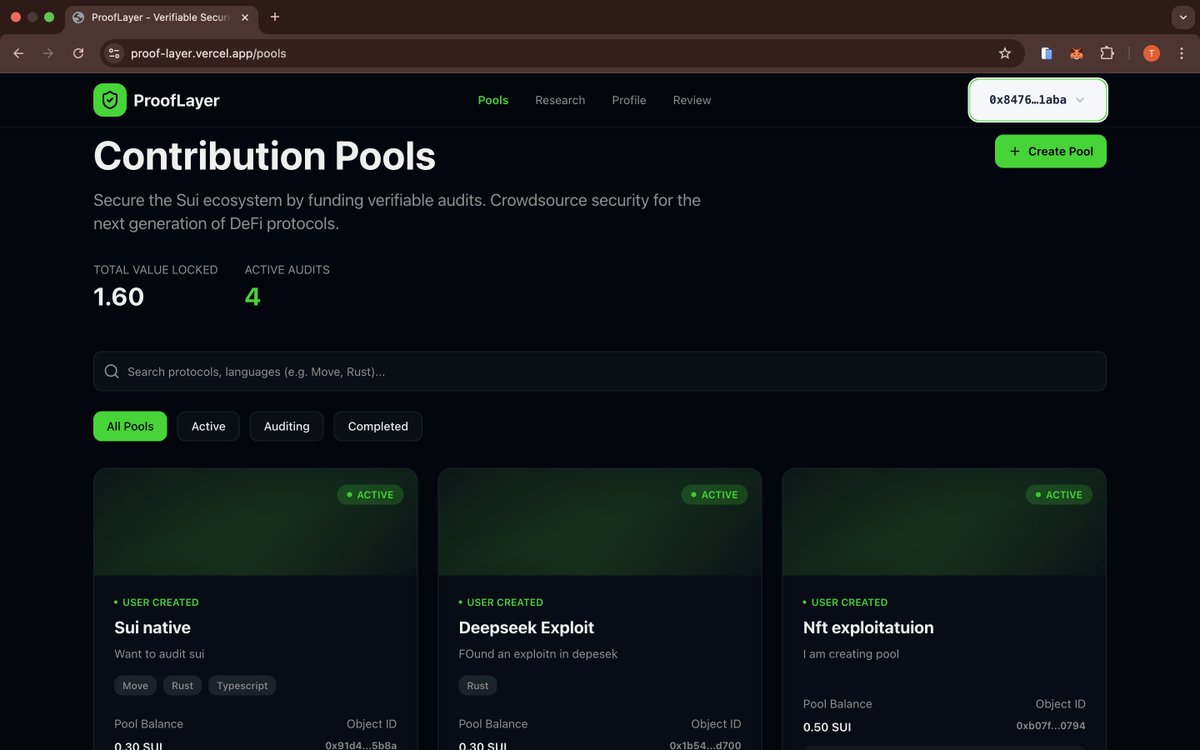Image resolution: width=1200 pixels, height=750 pixels.
Task: Click the 'I am creating pool' description
Action: [x=851, y=654]
